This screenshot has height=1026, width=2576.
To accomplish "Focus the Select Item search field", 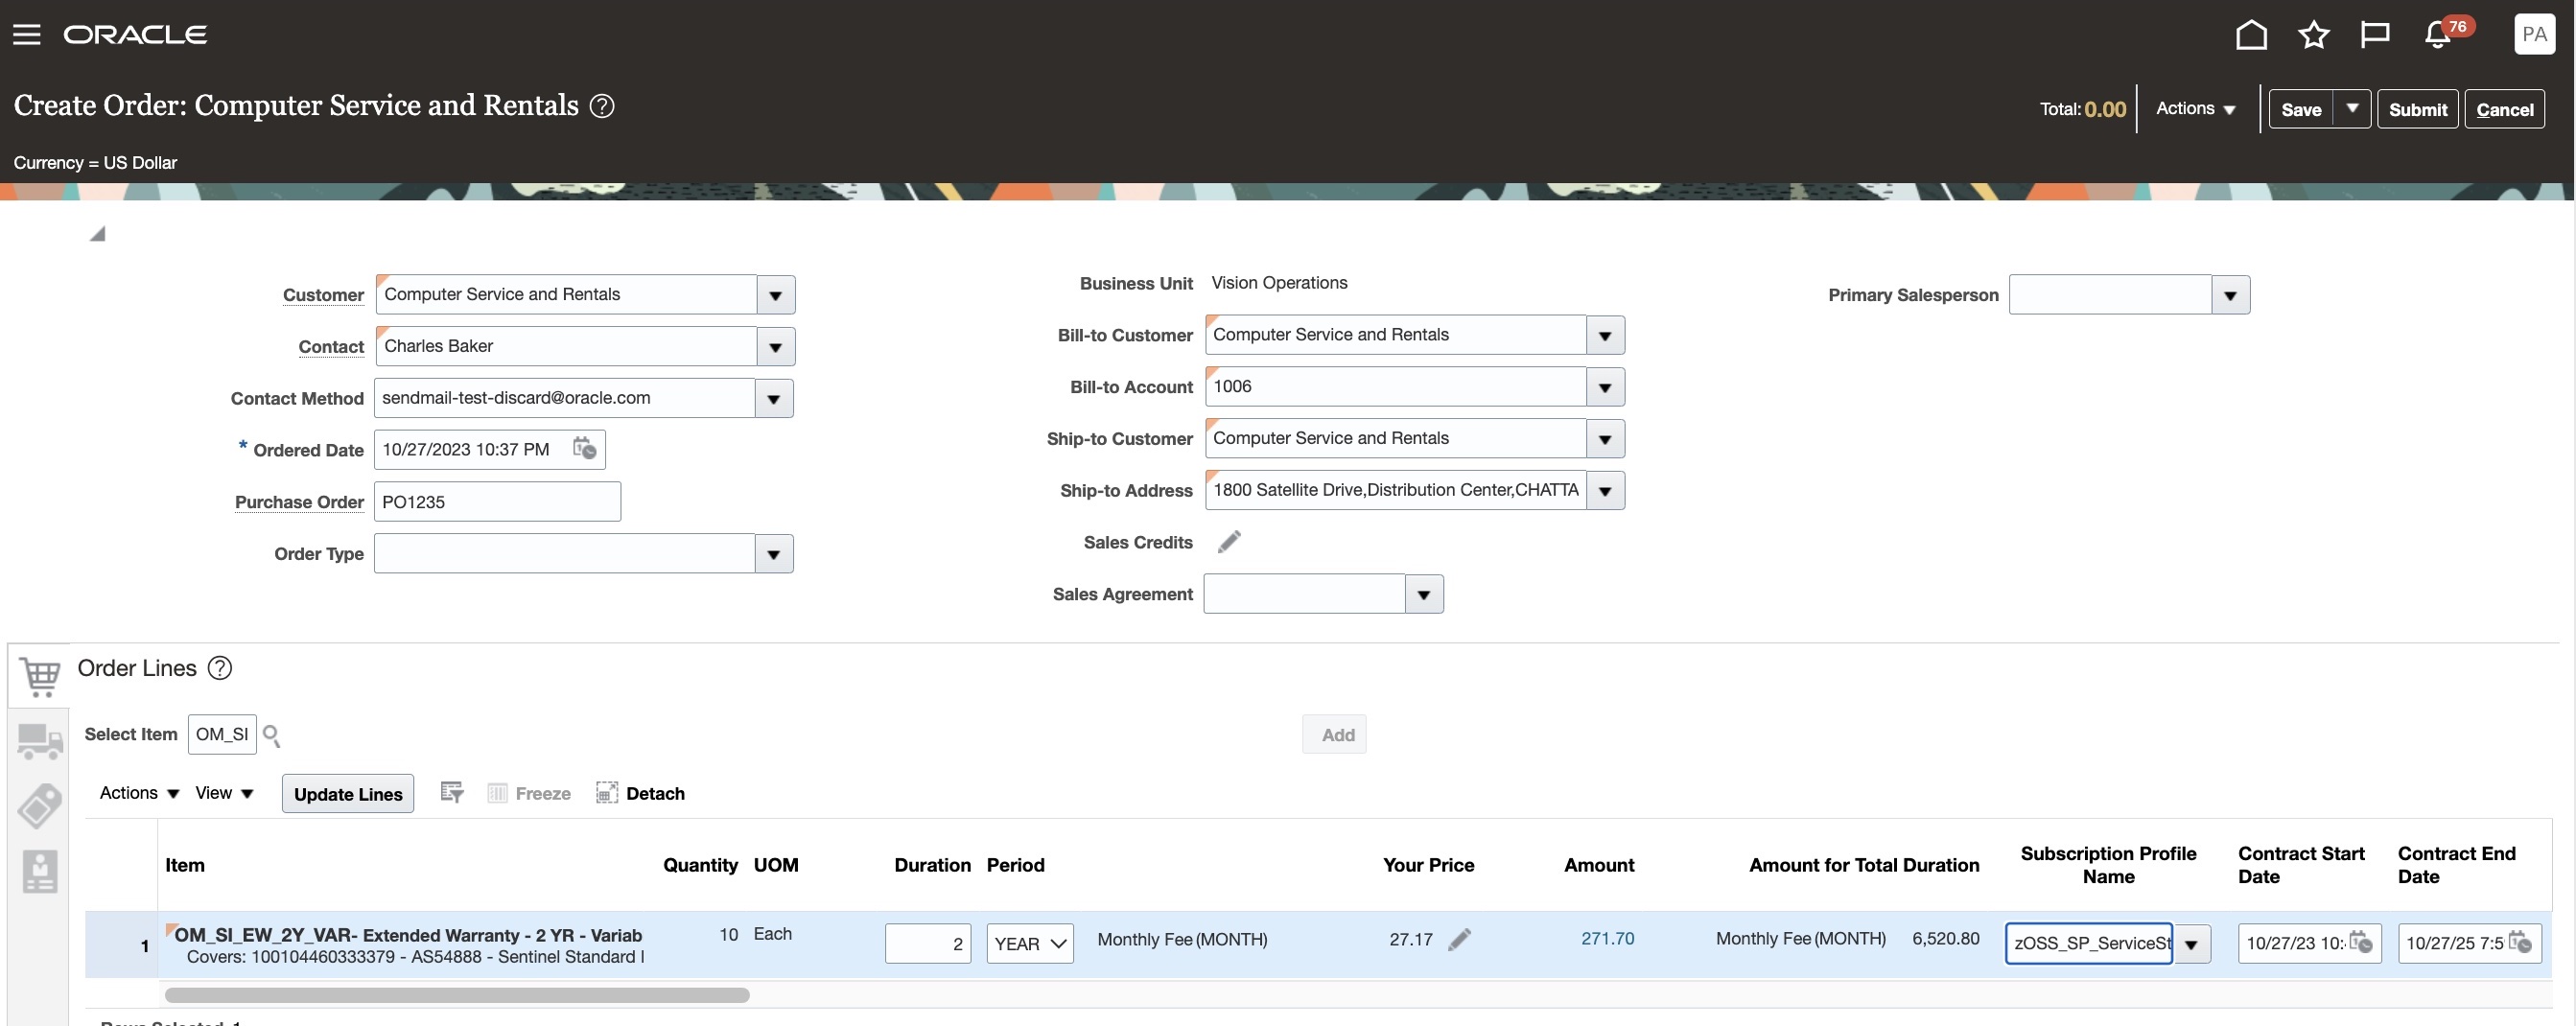I will [222, 735].
